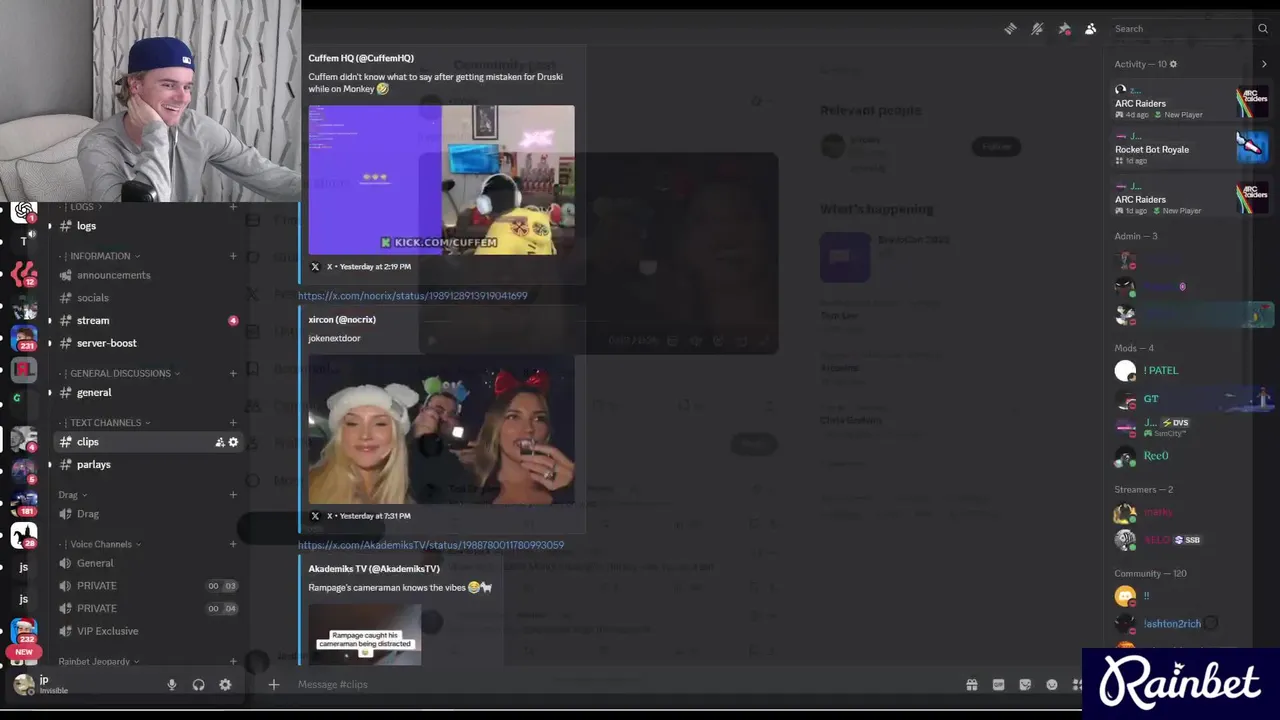Screen dimensions: 1280x720
Task: Open the Akademiks TV (@AkademiksTV) embed title
Action: pyautogui.click(x=374, y=569)
